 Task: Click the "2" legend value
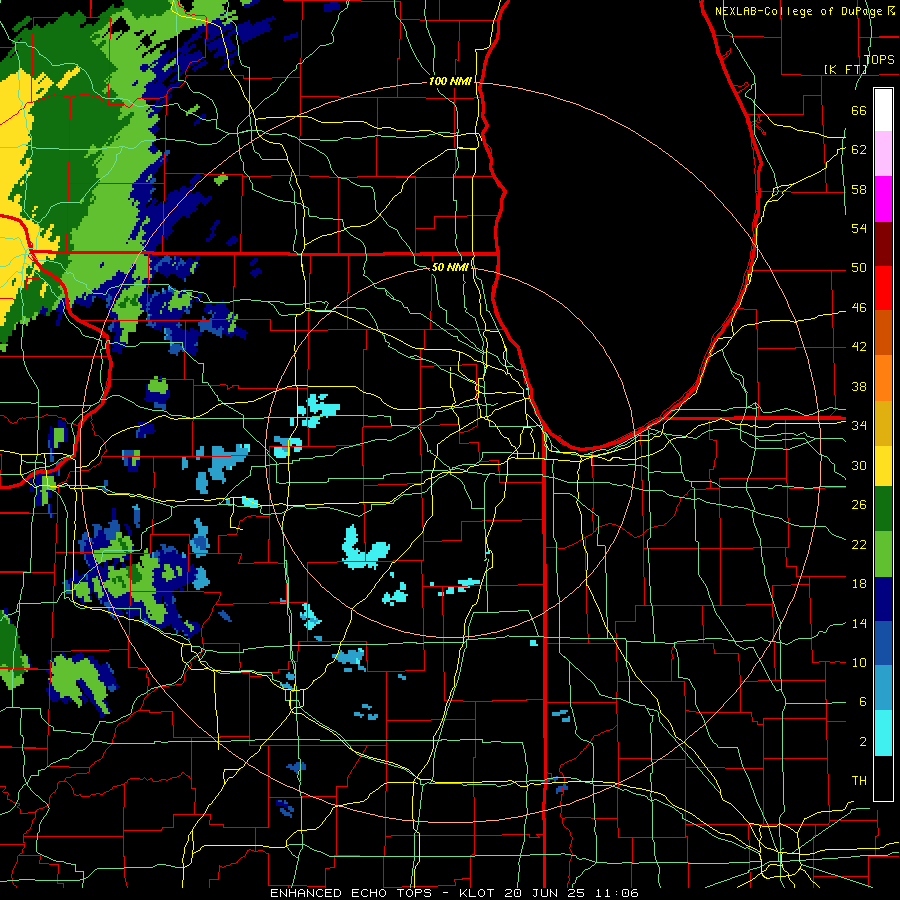pos(862,742)
